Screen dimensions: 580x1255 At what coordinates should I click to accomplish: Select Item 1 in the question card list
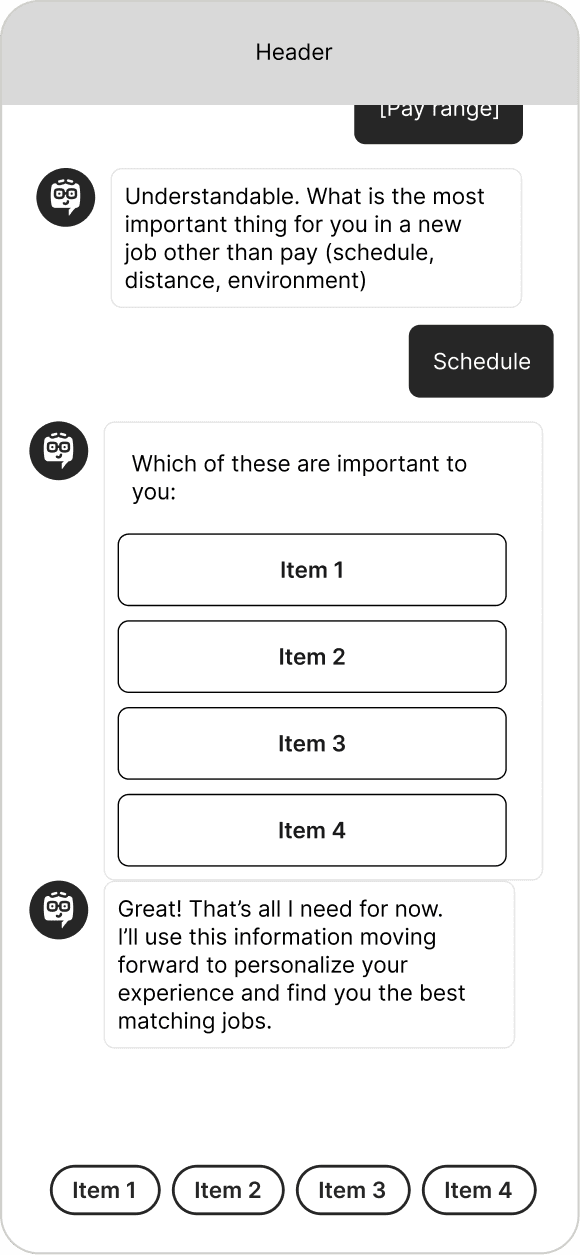click(x=312, y=570)
